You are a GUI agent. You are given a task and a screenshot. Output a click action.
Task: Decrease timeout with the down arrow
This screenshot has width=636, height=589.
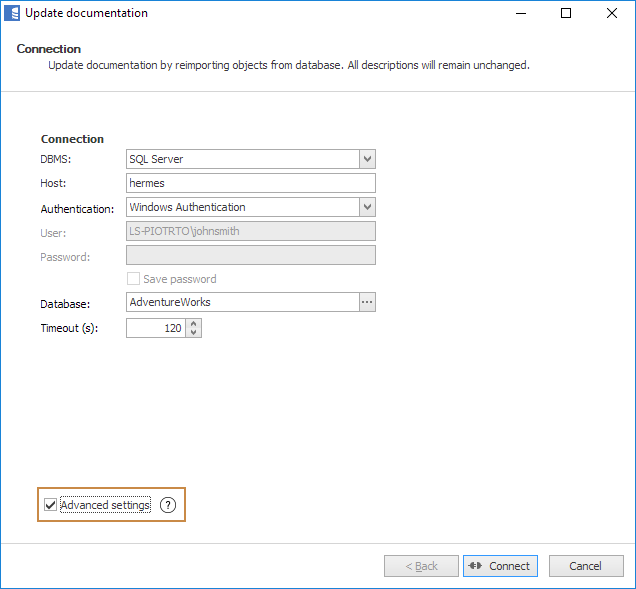[x=194, y=333]
